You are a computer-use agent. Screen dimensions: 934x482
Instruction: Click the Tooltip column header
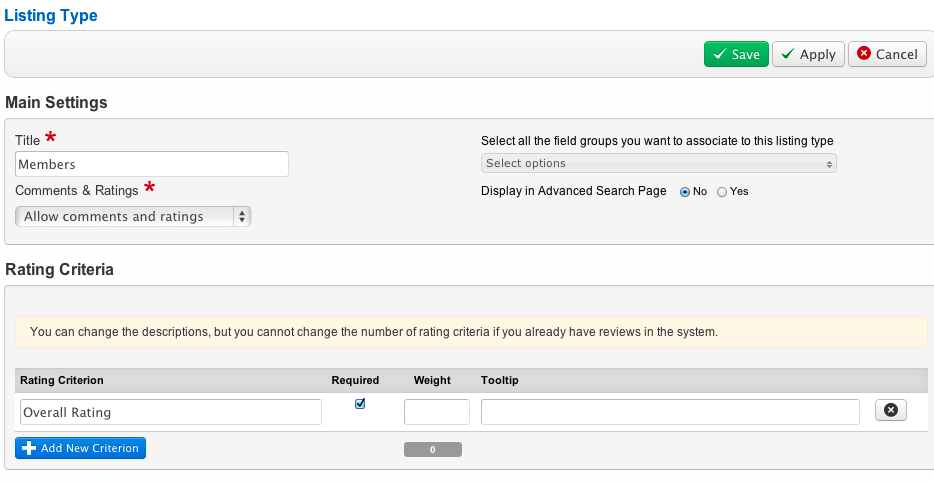pyautogui.click(x=499, y=380)
